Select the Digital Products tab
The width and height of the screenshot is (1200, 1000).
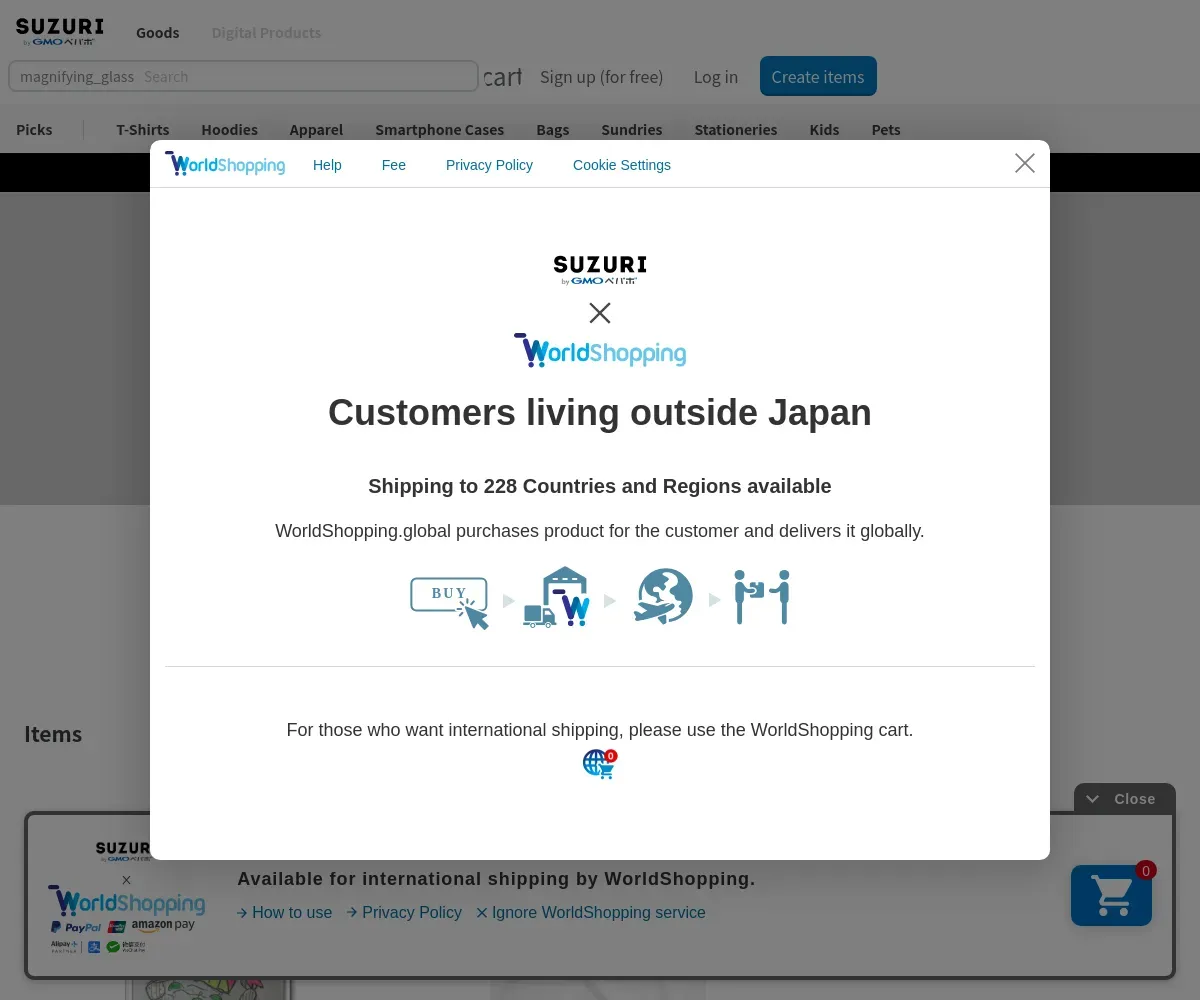(266, 33)
